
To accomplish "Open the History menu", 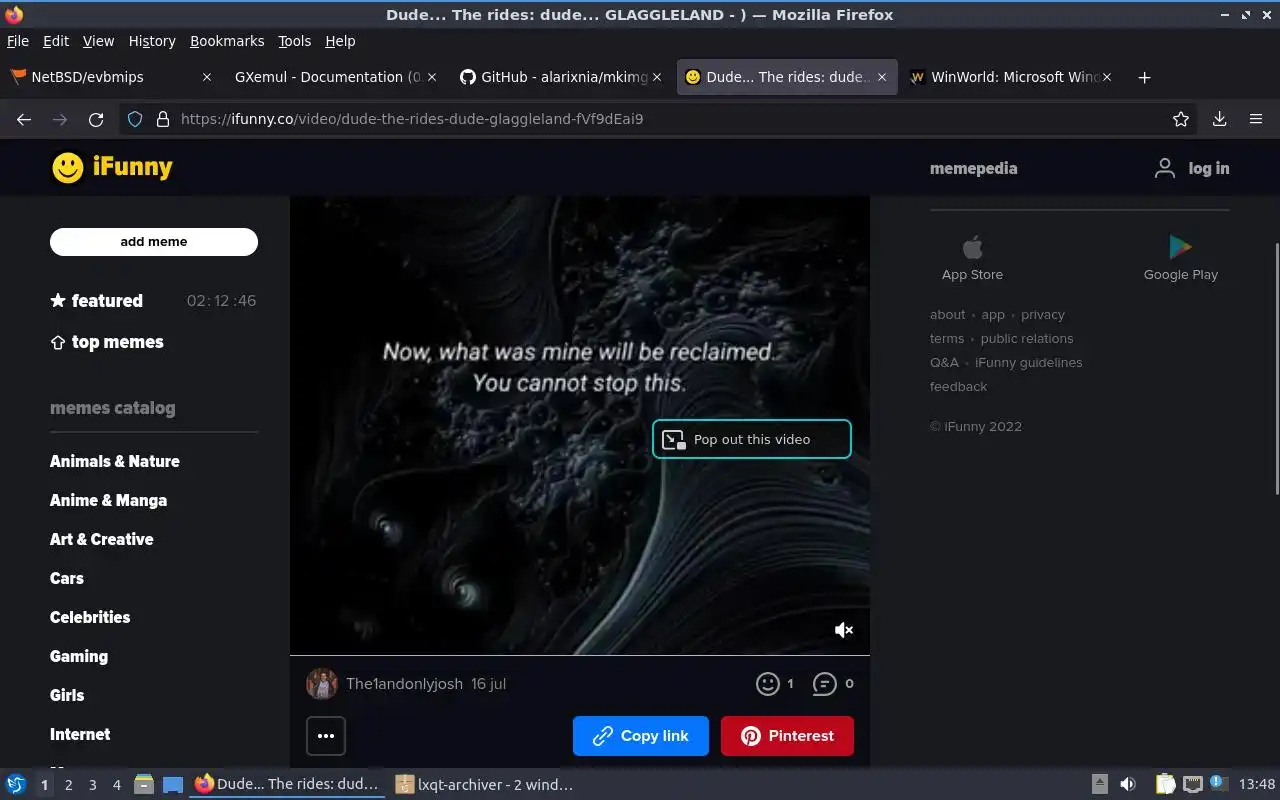I will pos(152,41).
